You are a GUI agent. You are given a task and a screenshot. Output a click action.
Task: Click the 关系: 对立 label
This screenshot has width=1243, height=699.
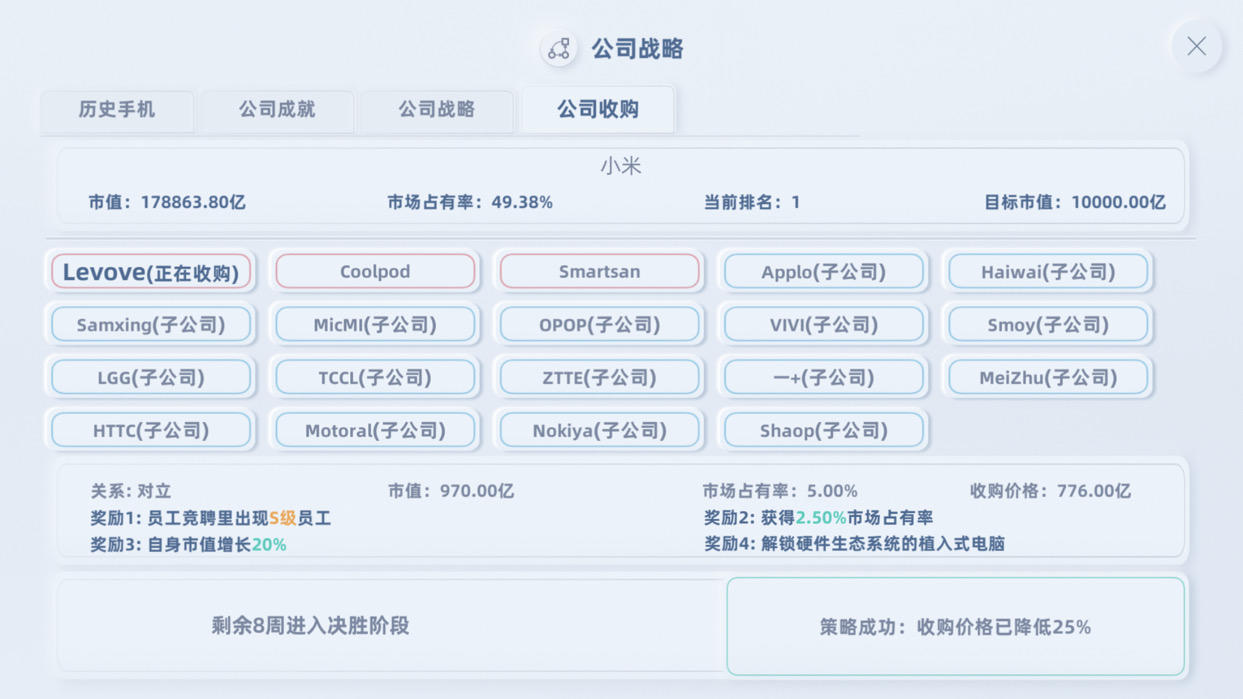[x=131, y=491]
